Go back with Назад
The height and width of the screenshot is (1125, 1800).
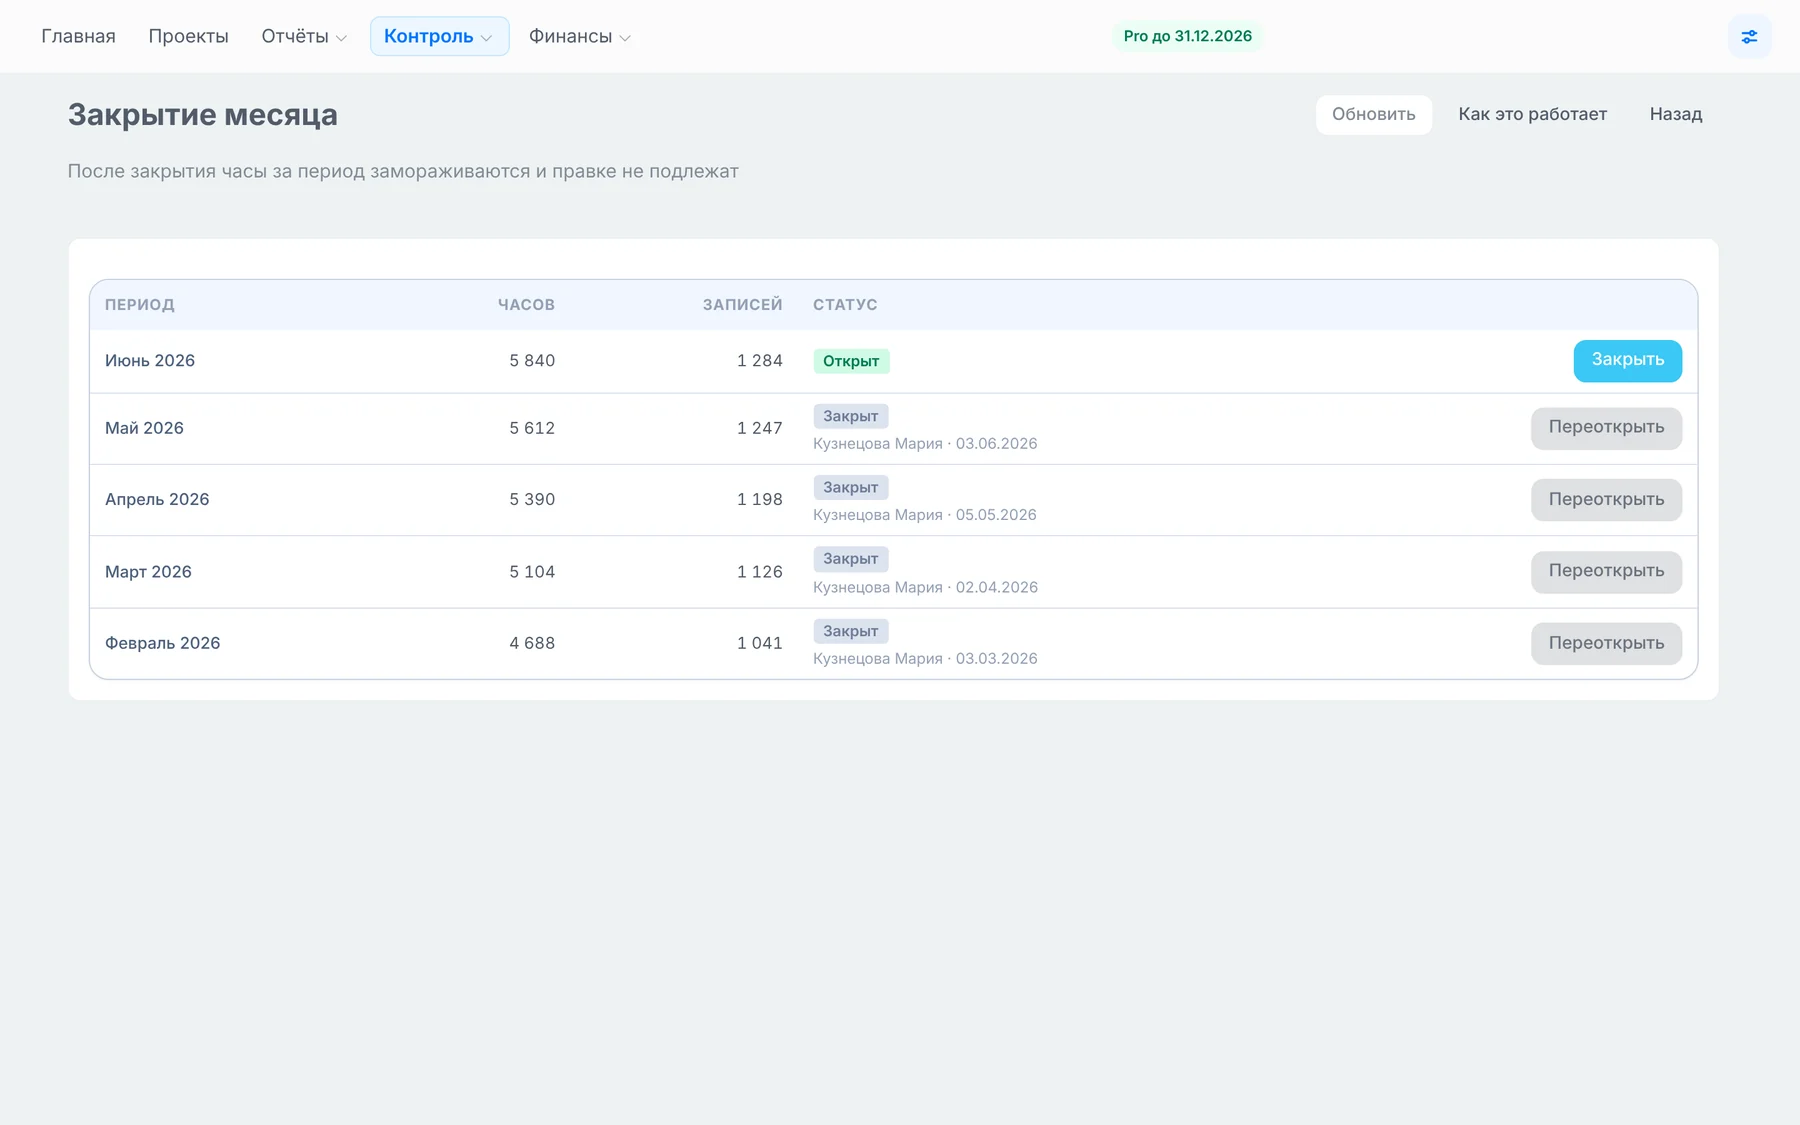point(1675,114)
